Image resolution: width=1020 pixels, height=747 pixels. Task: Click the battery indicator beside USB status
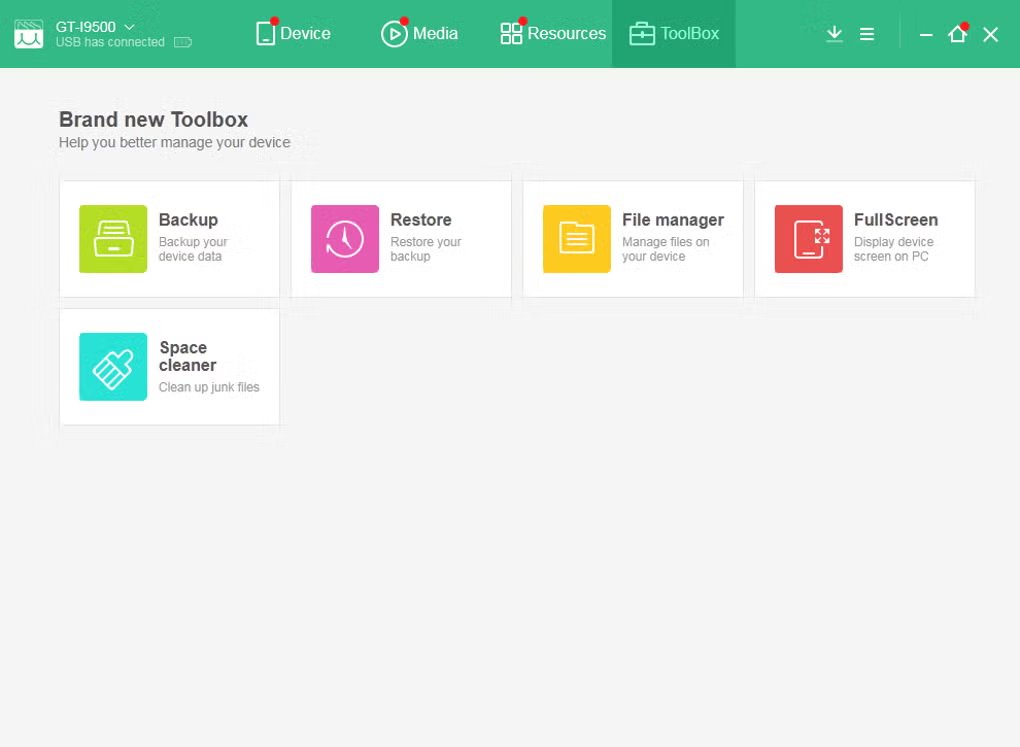tap(182, 43)
